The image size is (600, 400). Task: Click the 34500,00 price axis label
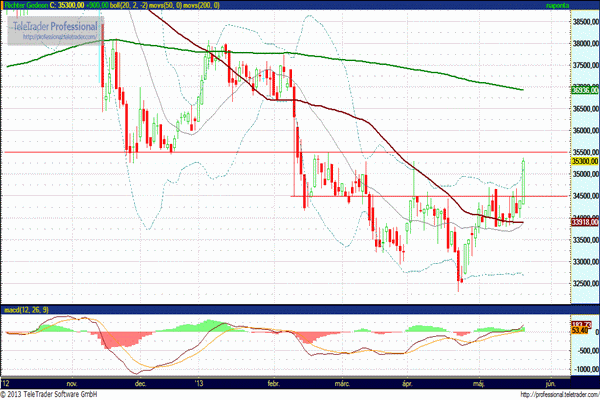pos(585,196)
